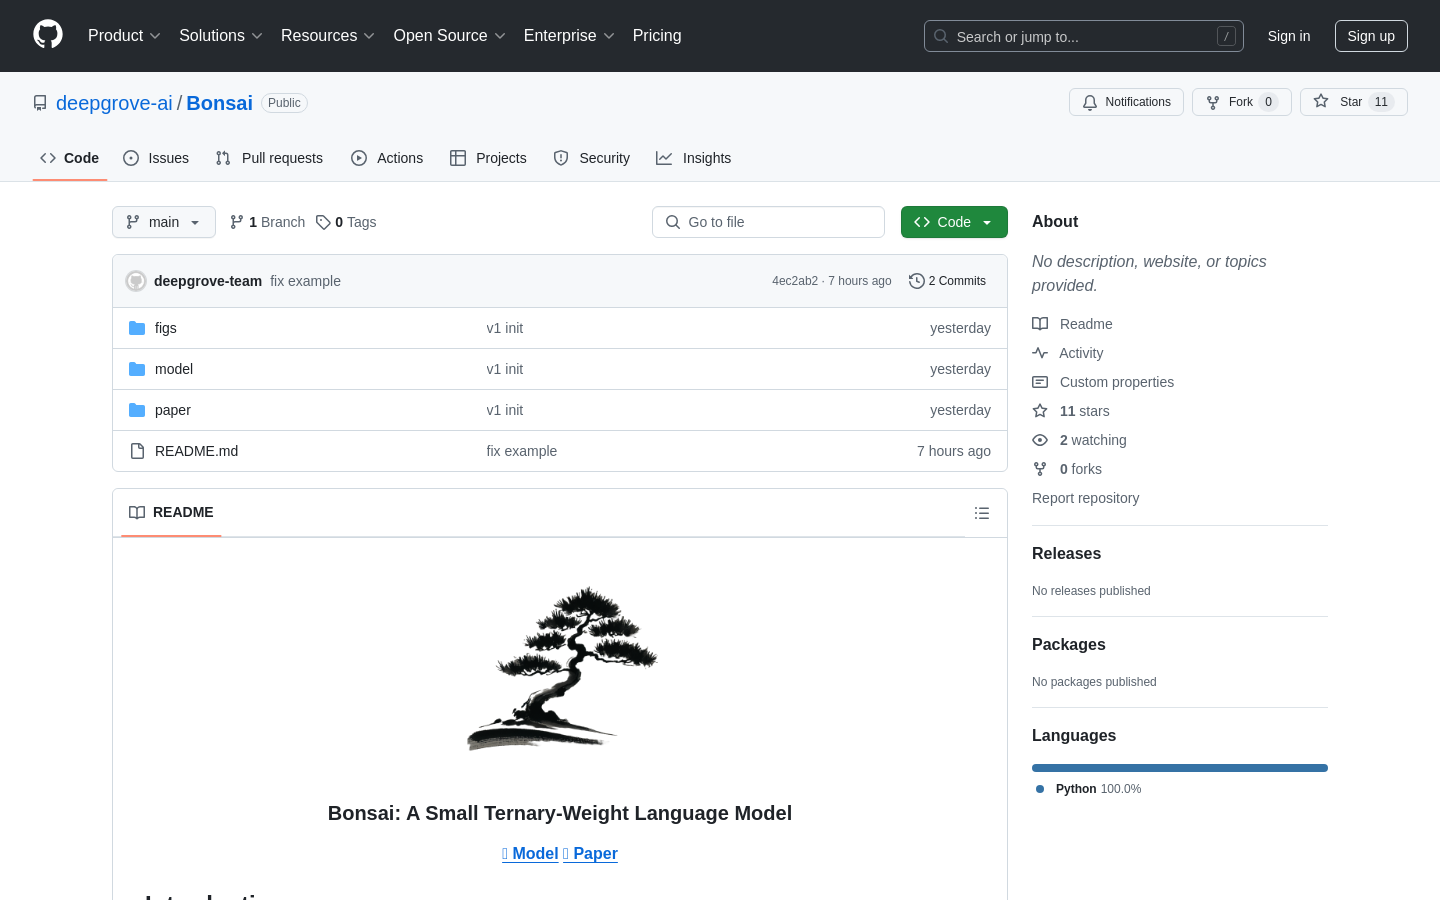The width and height of the screenshot is (1440, 900).
Task: Select the README tab in file viewer
Action: [x=171, y=512]
